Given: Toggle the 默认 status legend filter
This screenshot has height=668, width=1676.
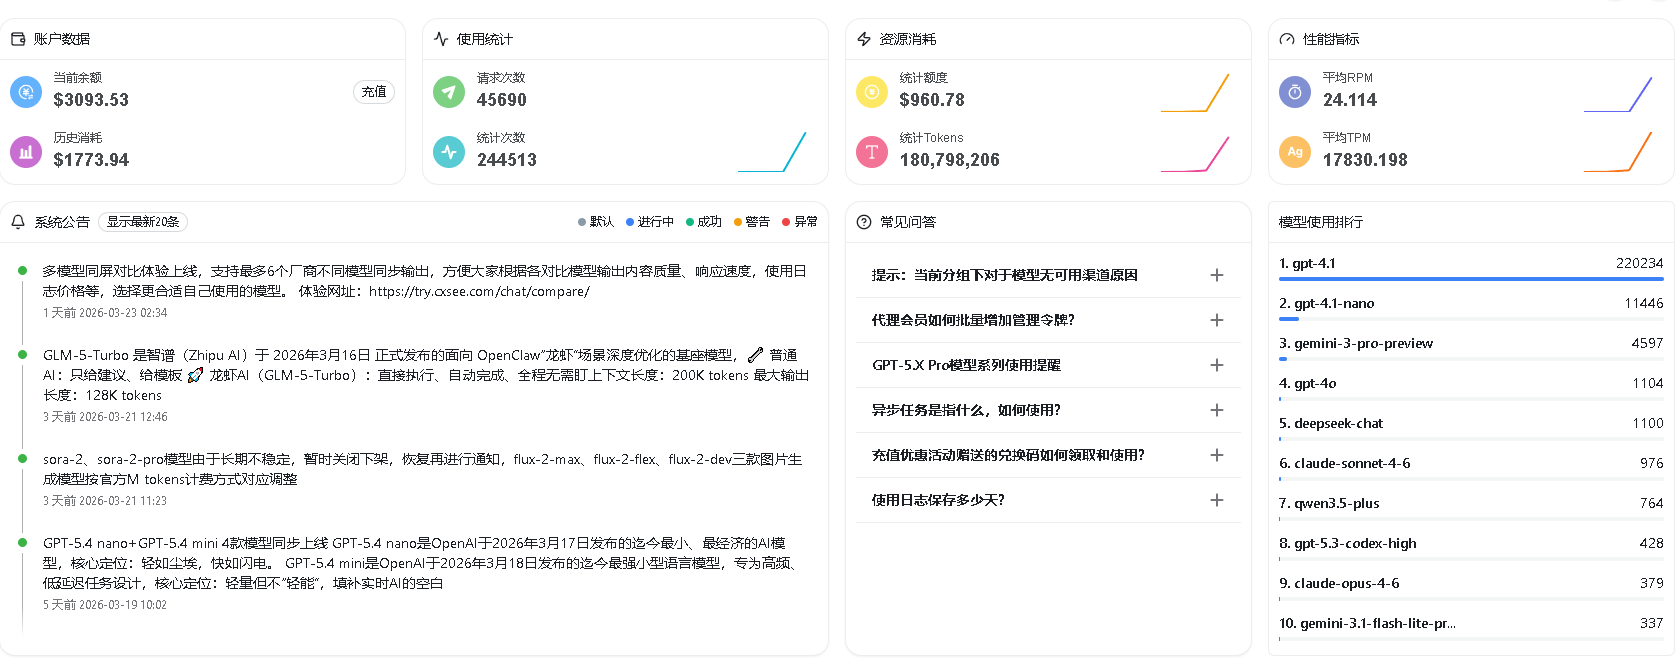Looking at the screenshot, I should (x=596, y=222).
